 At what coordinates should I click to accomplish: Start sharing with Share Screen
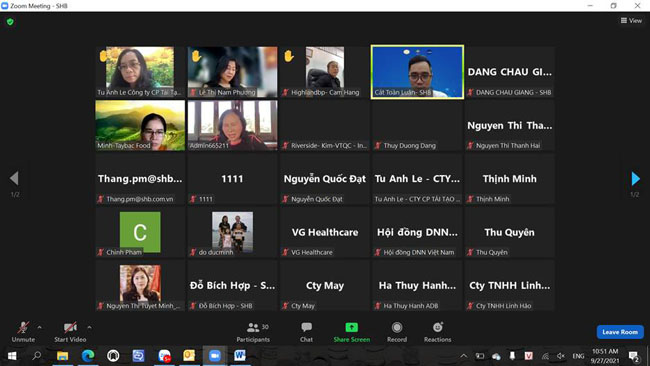tap(352, 332)
